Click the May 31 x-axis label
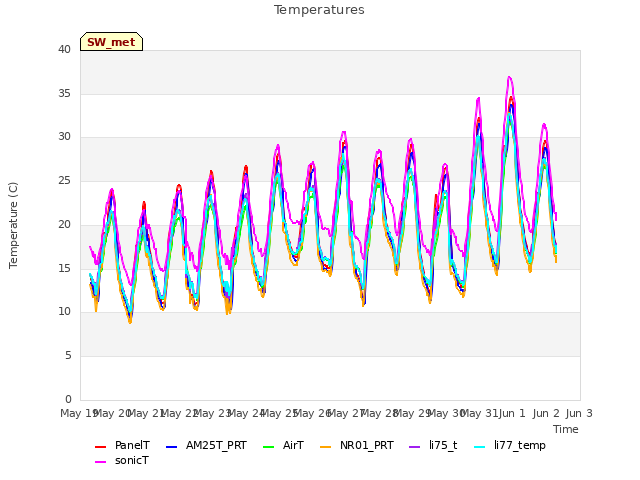 [479, 413]
